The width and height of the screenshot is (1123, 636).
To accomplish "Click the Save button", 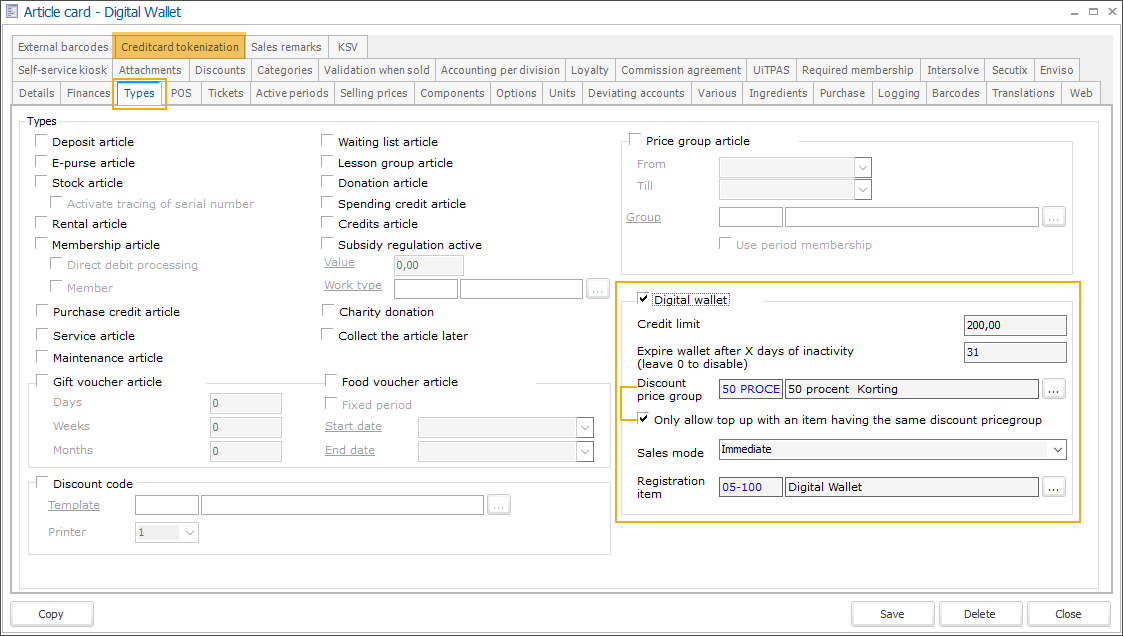I will click(892, 614).
